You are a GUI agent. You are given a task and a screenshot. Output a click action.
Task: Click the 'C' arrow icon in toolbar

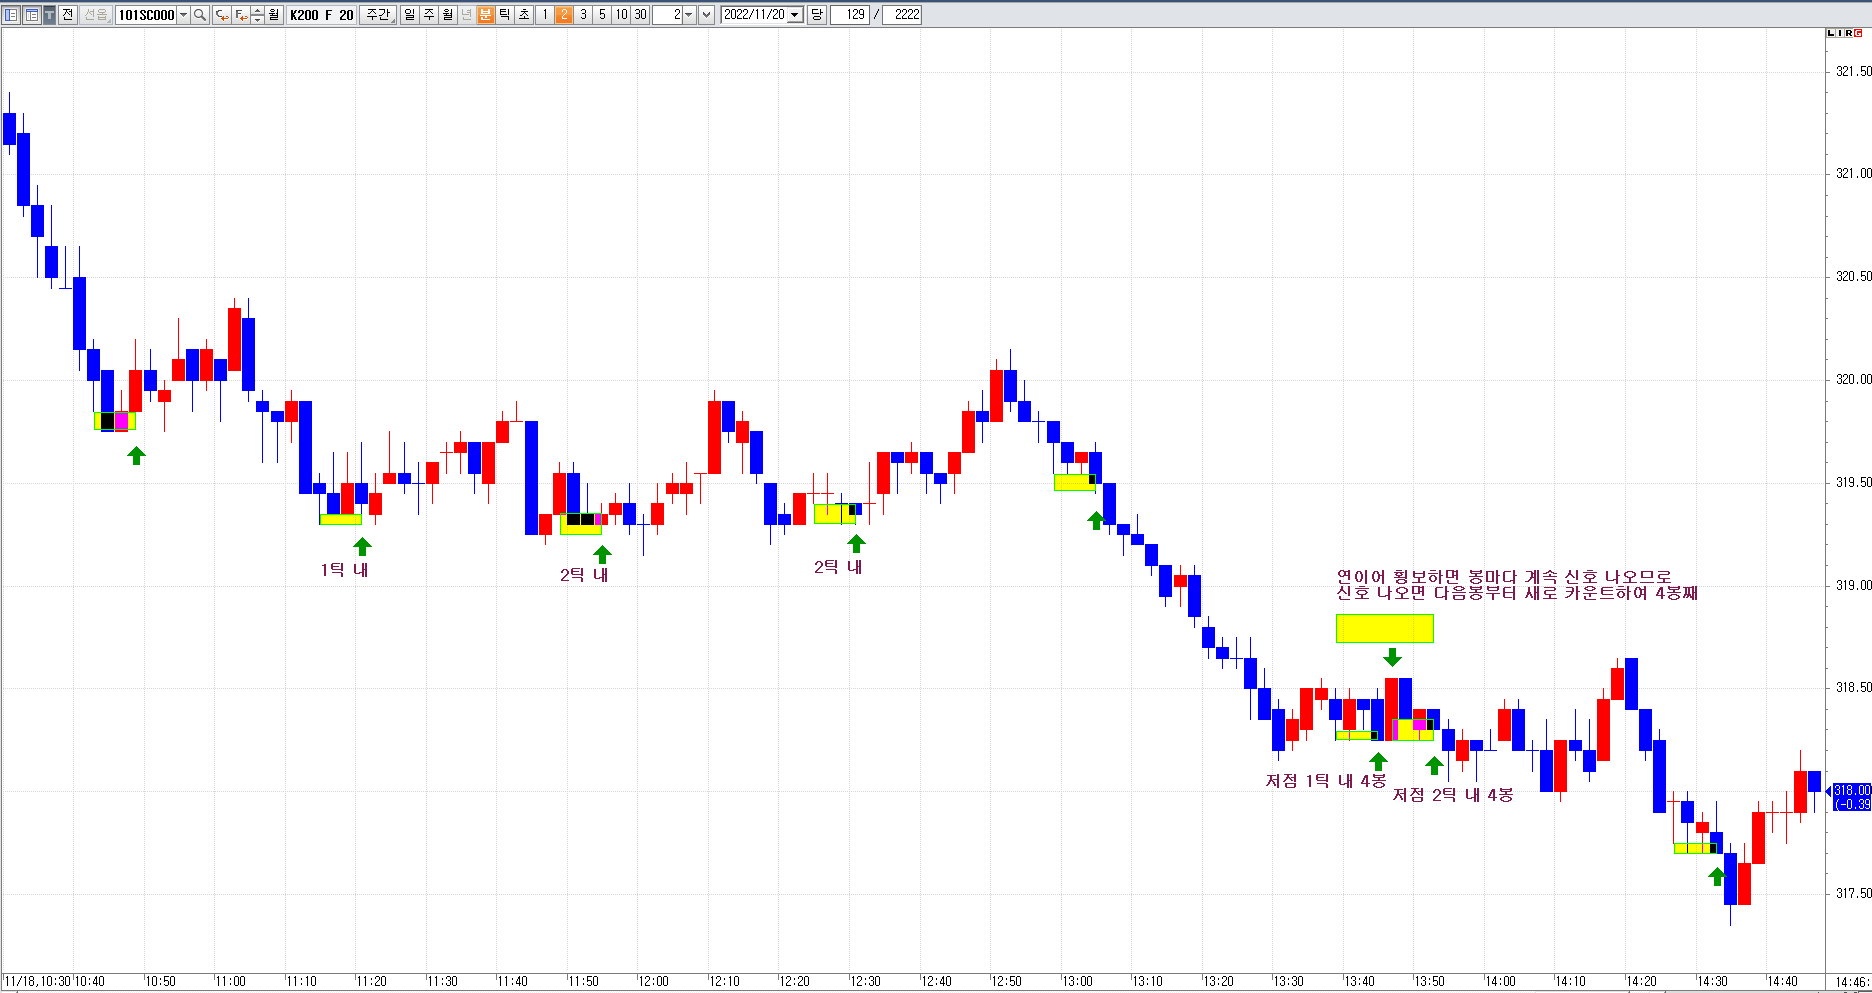(222, 15)
